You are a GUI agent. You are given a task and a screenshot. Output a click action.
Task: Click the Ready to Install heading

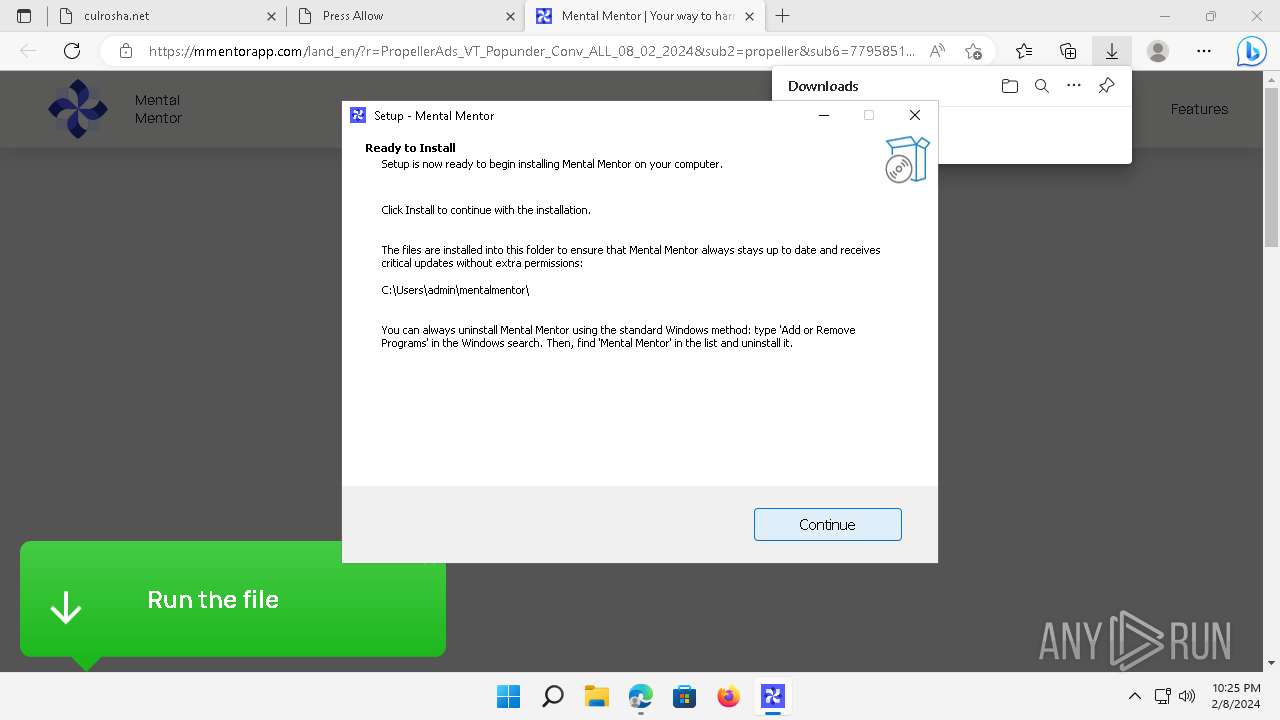(410, 148)
